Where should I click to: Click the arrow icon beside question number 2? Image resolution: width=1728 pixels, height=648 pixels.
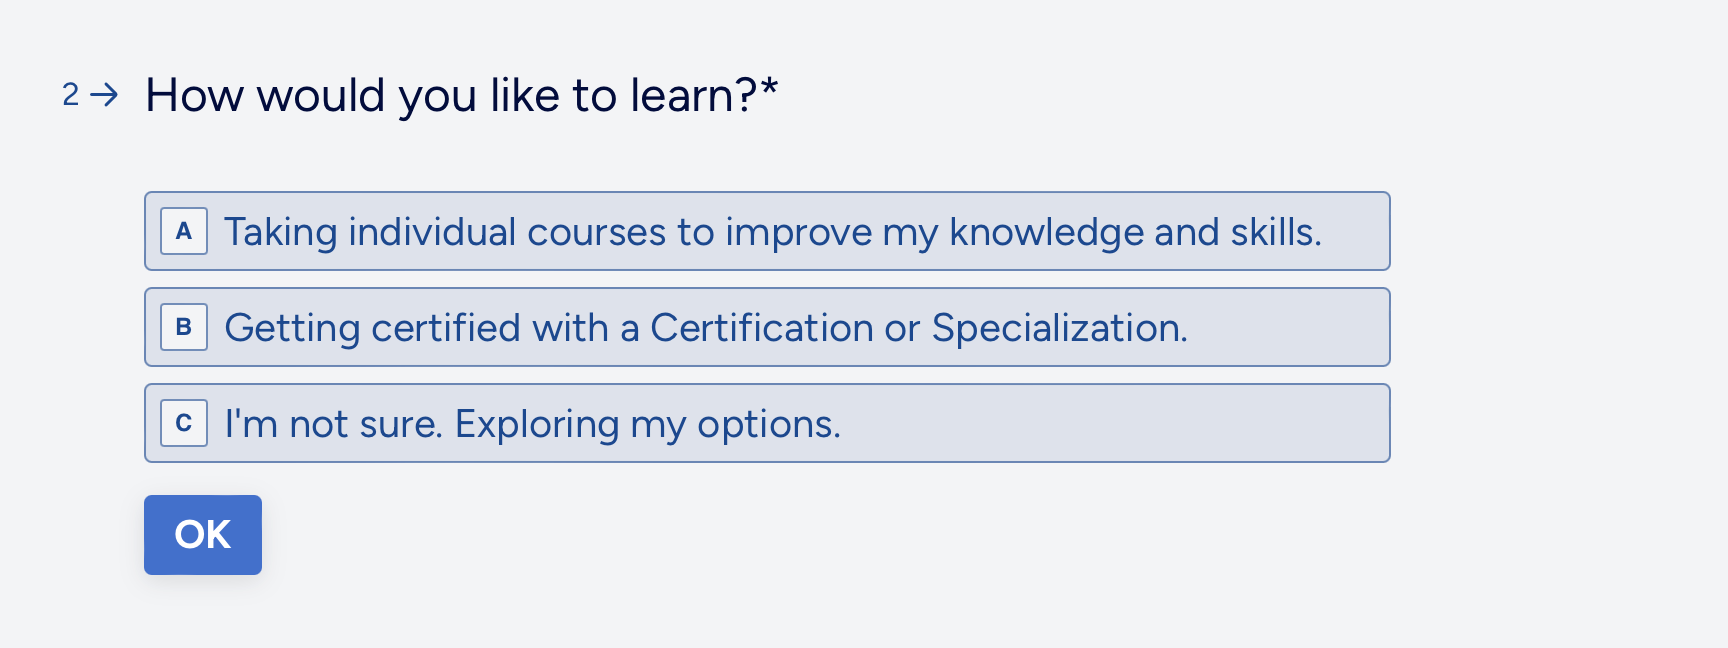click(x=104, y=95)
